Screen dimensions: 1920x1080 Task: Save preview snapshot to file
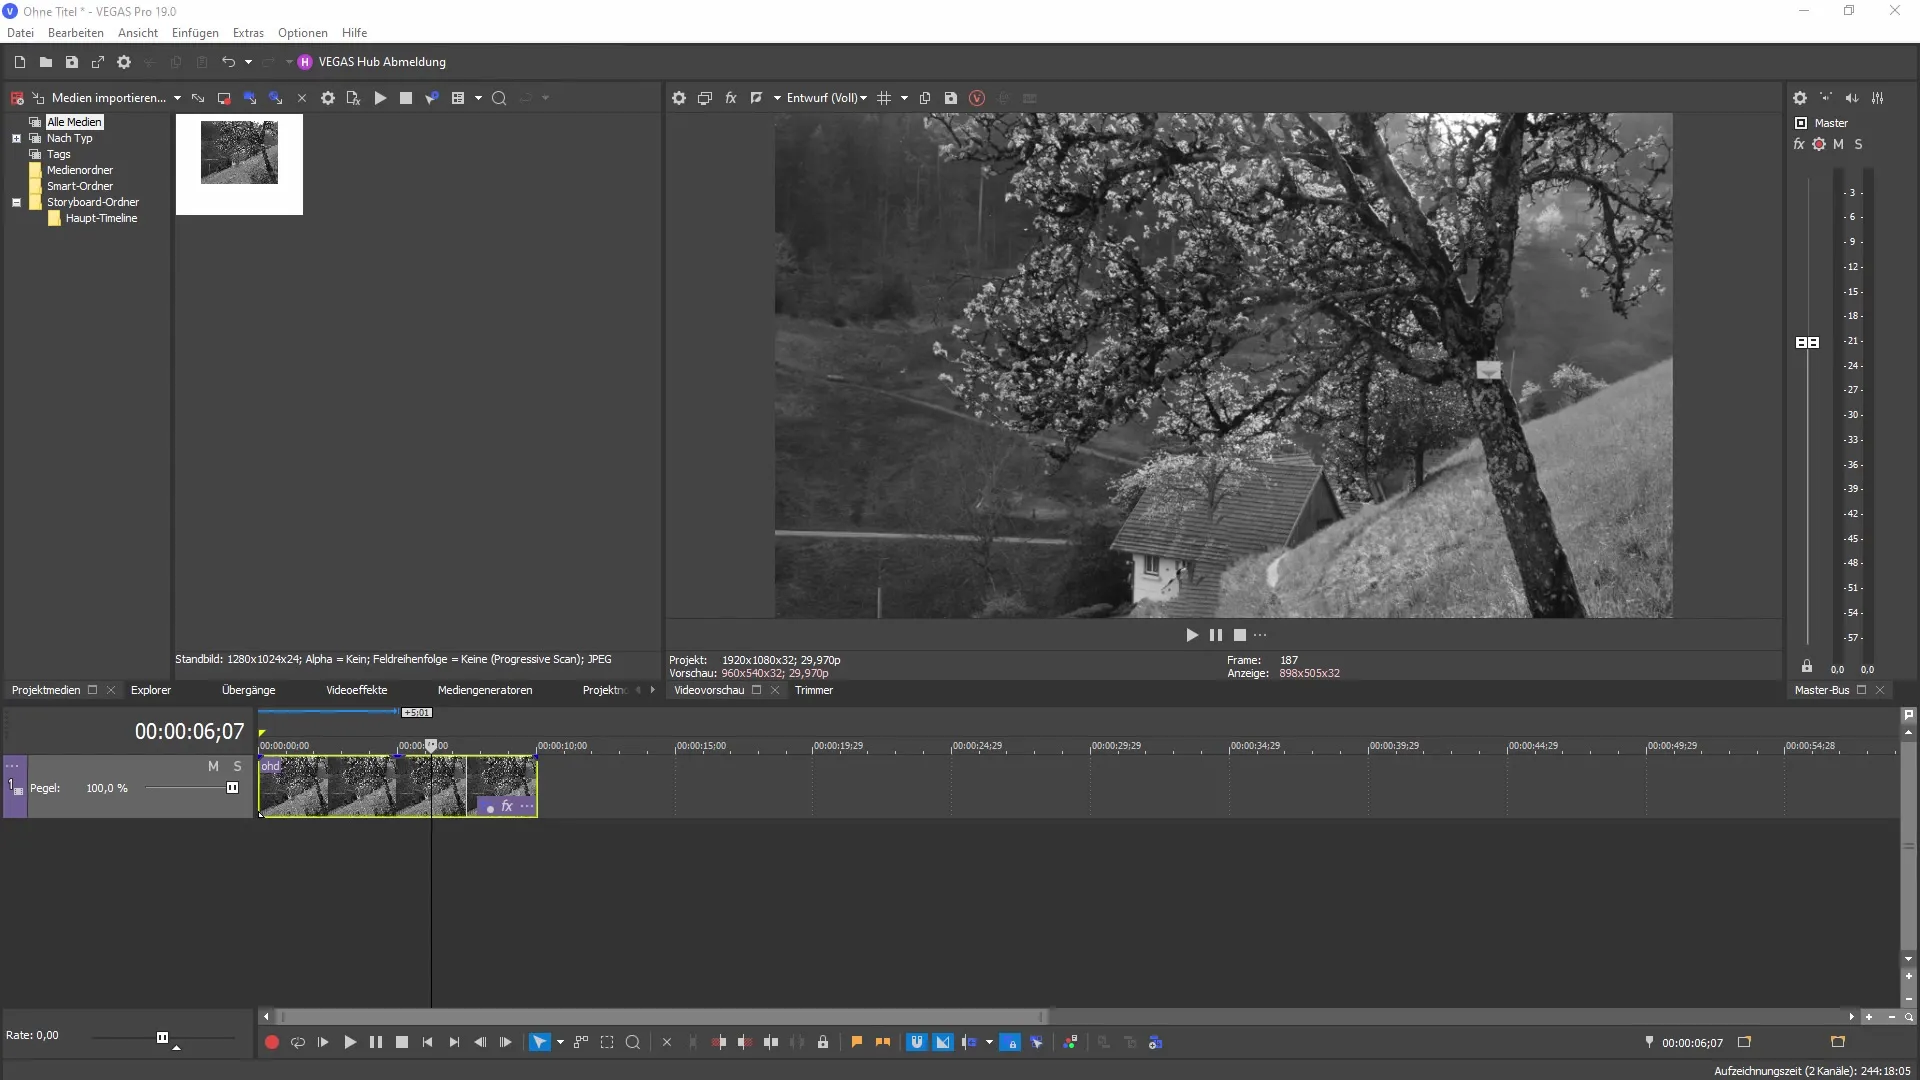[x=951, y=98]
